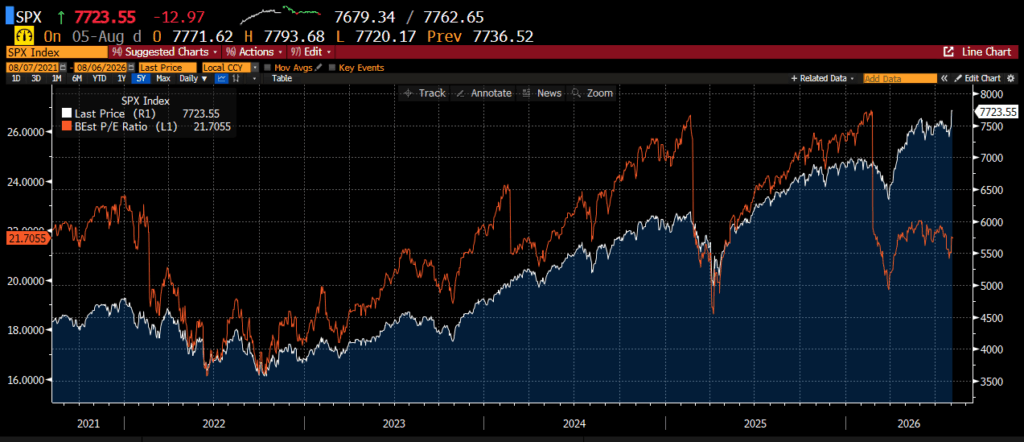The image size is (1024, 442).
Task: Select the 5Y time range
Action: pyautogui.click(x=141, y=78)
